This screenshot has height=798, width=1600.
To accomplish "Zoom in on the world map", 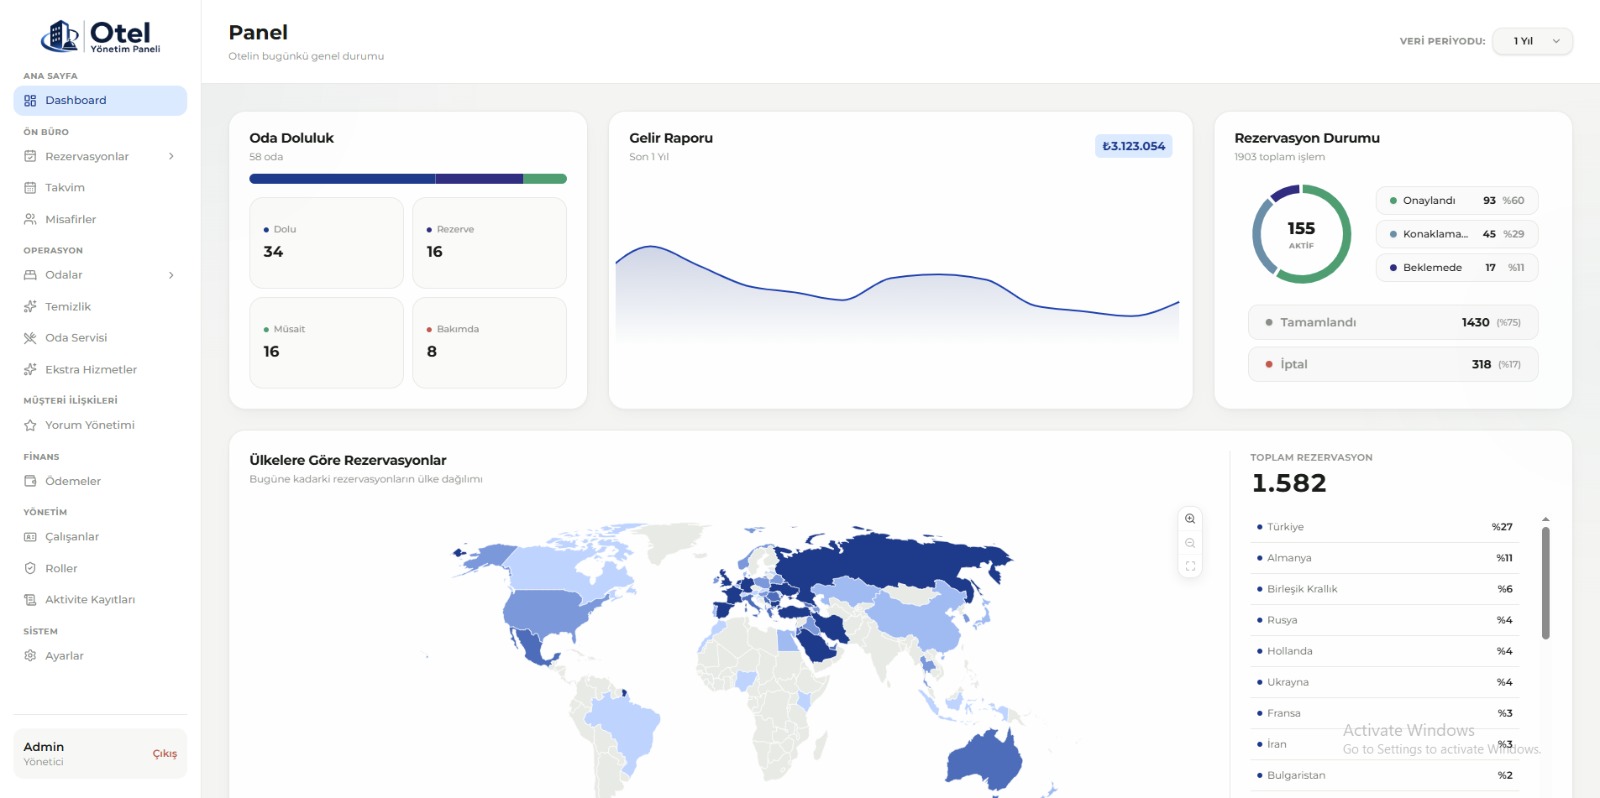I will 1190,519.
